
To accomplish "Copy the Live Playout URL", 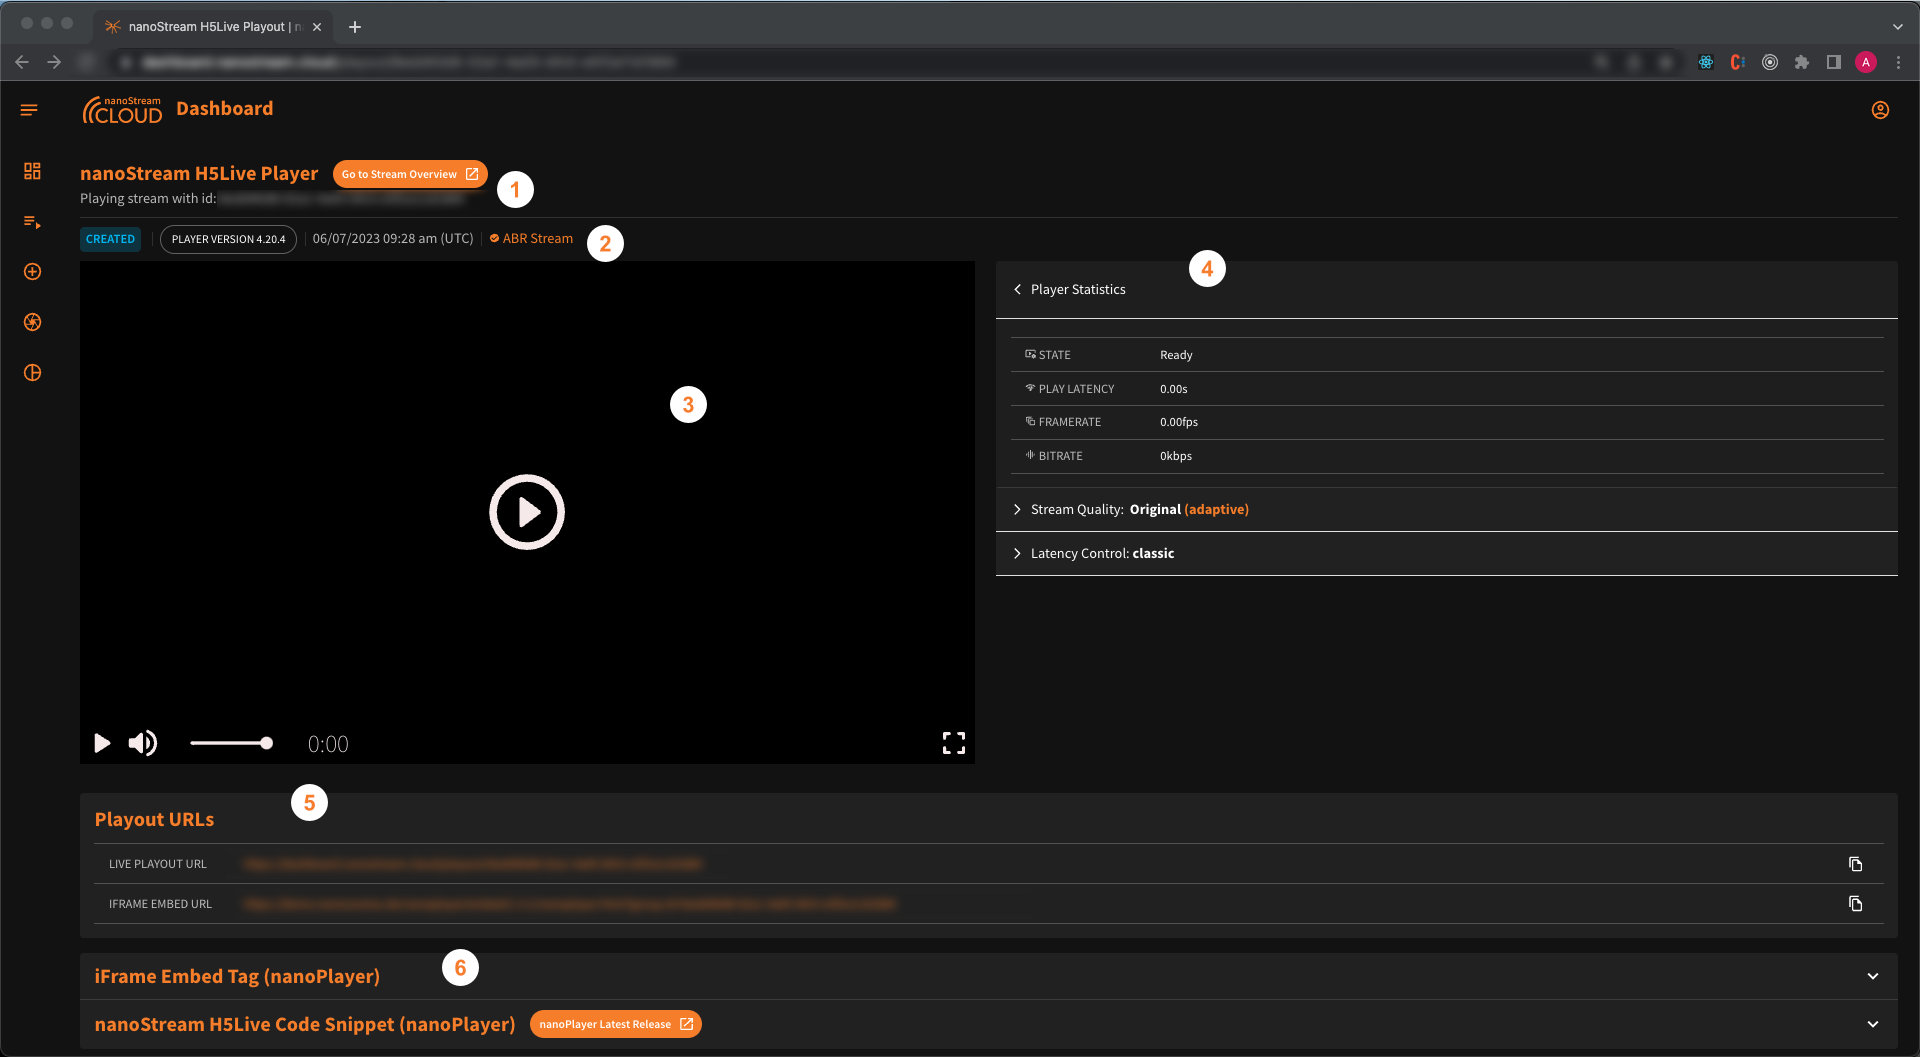I will (1855, 864).
